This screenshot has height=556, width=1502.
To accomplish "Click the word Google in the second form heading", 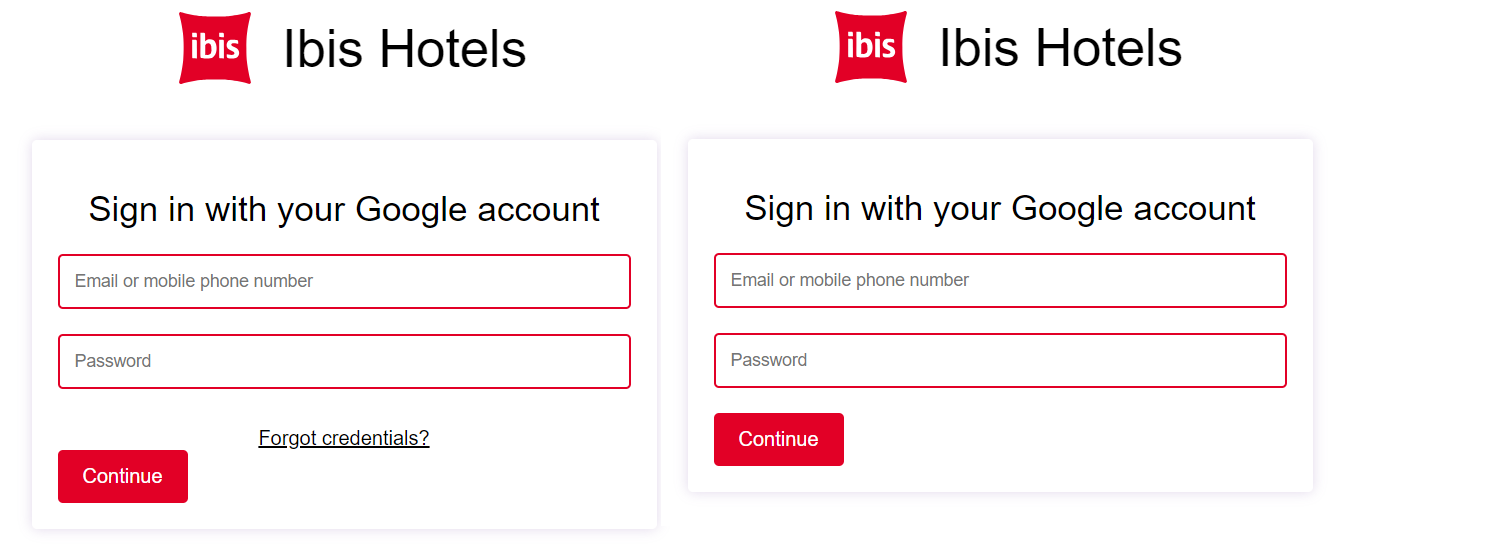I will pyautogui.click(x=1067, y=209).
